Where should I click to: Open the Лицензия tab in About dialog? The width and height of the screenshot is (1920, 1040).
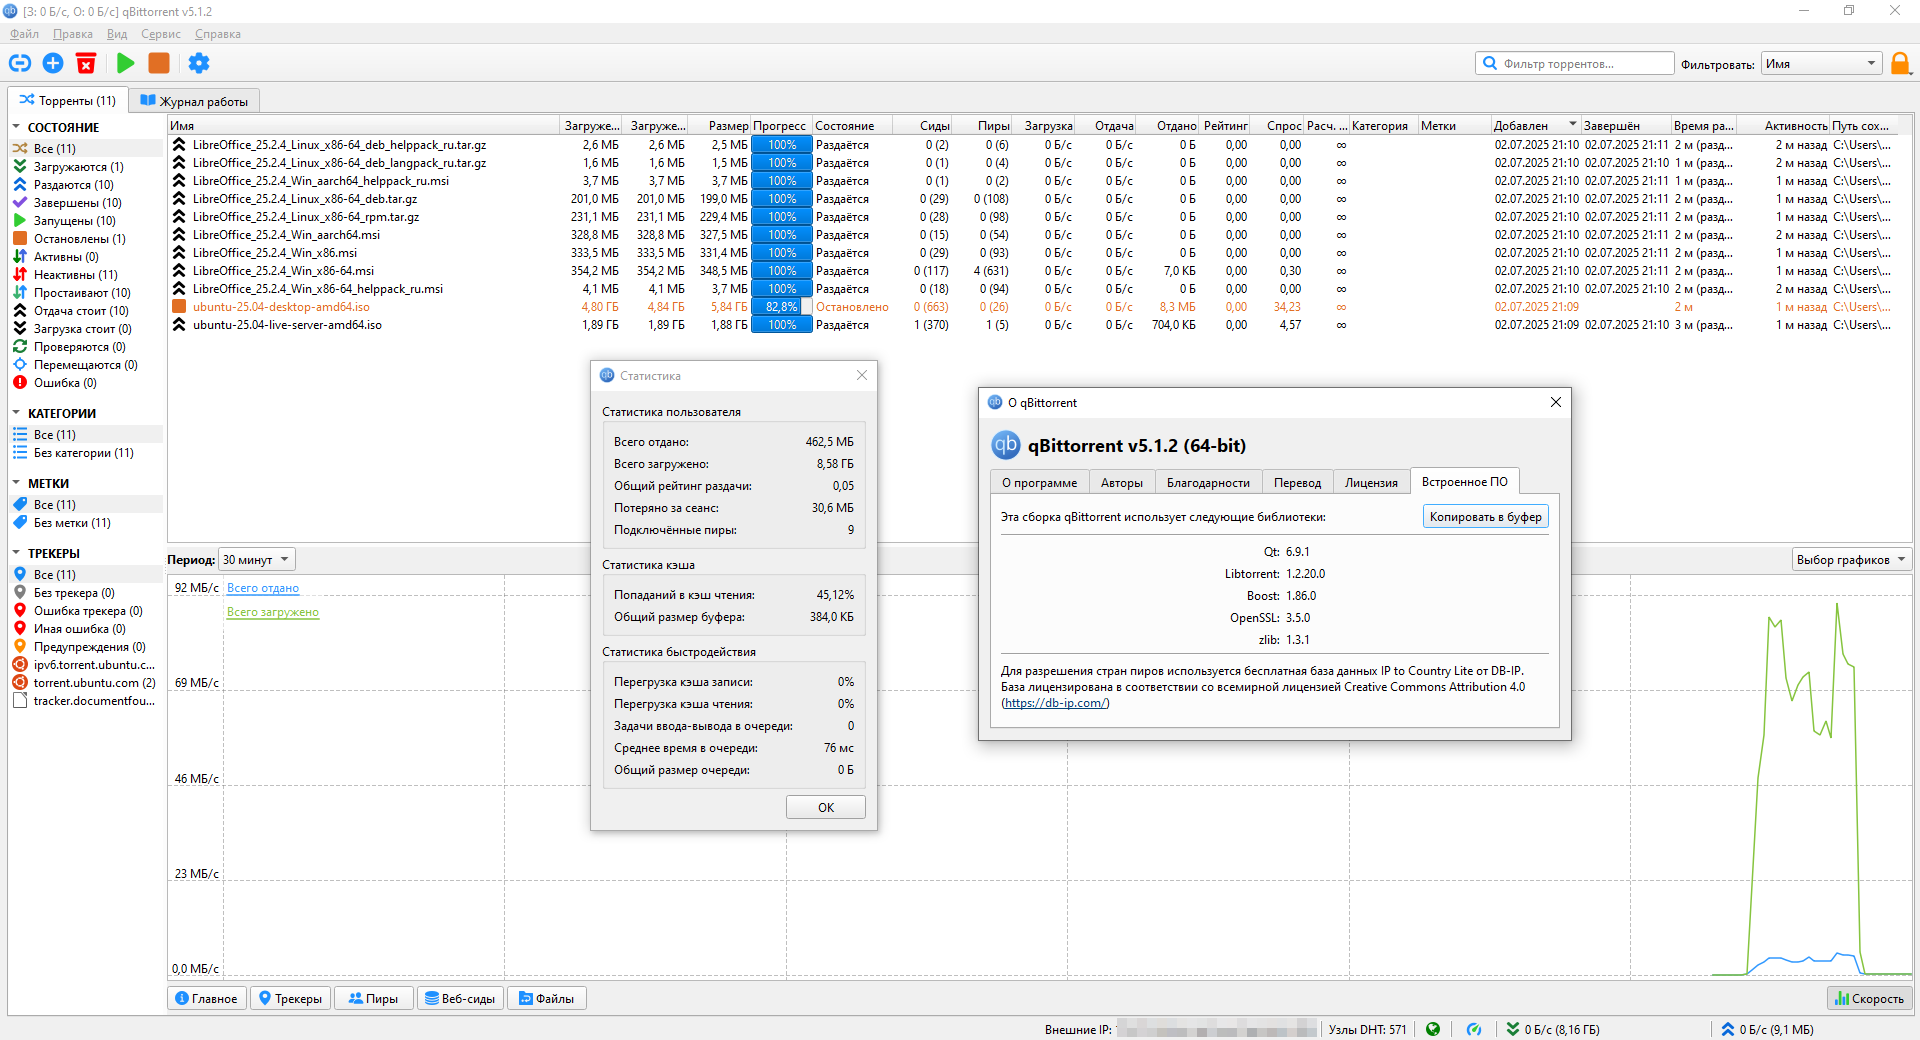coord(1371,482)
